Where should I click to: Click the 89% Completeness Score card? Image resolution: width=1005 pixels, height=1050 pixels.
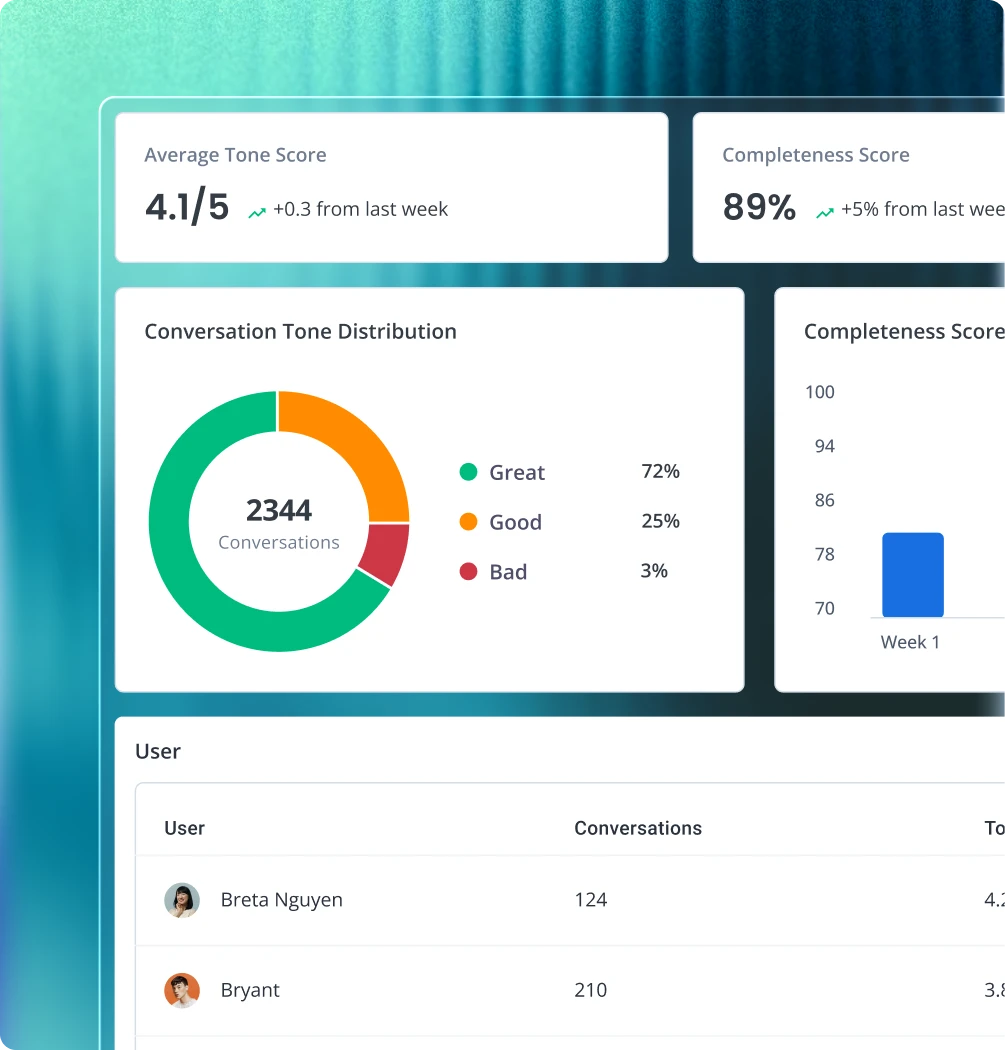[848, 188]
